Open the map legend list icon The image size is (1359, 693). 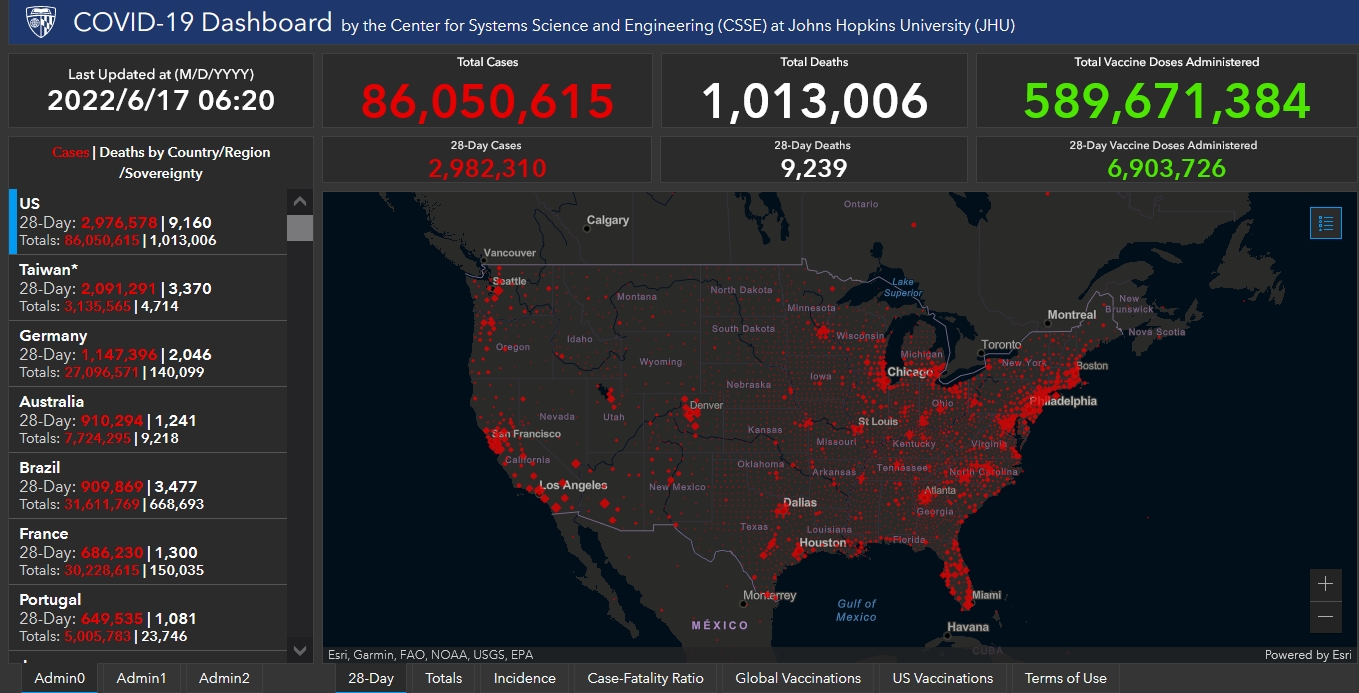pos(1326,223)
